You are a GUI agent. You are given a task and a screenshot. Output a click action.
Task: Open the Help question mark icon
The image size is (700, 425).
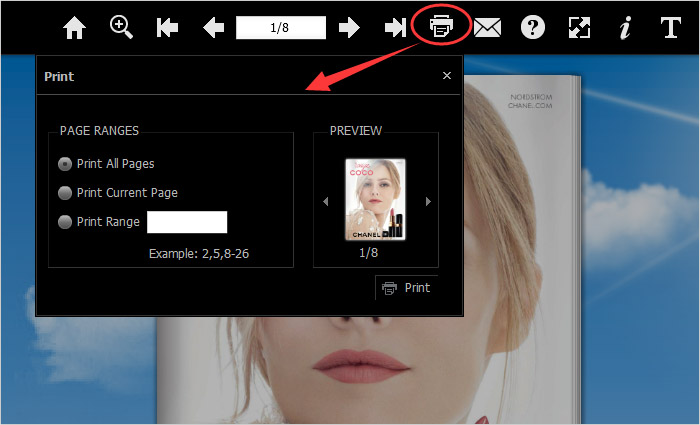[x=534, y=28]
